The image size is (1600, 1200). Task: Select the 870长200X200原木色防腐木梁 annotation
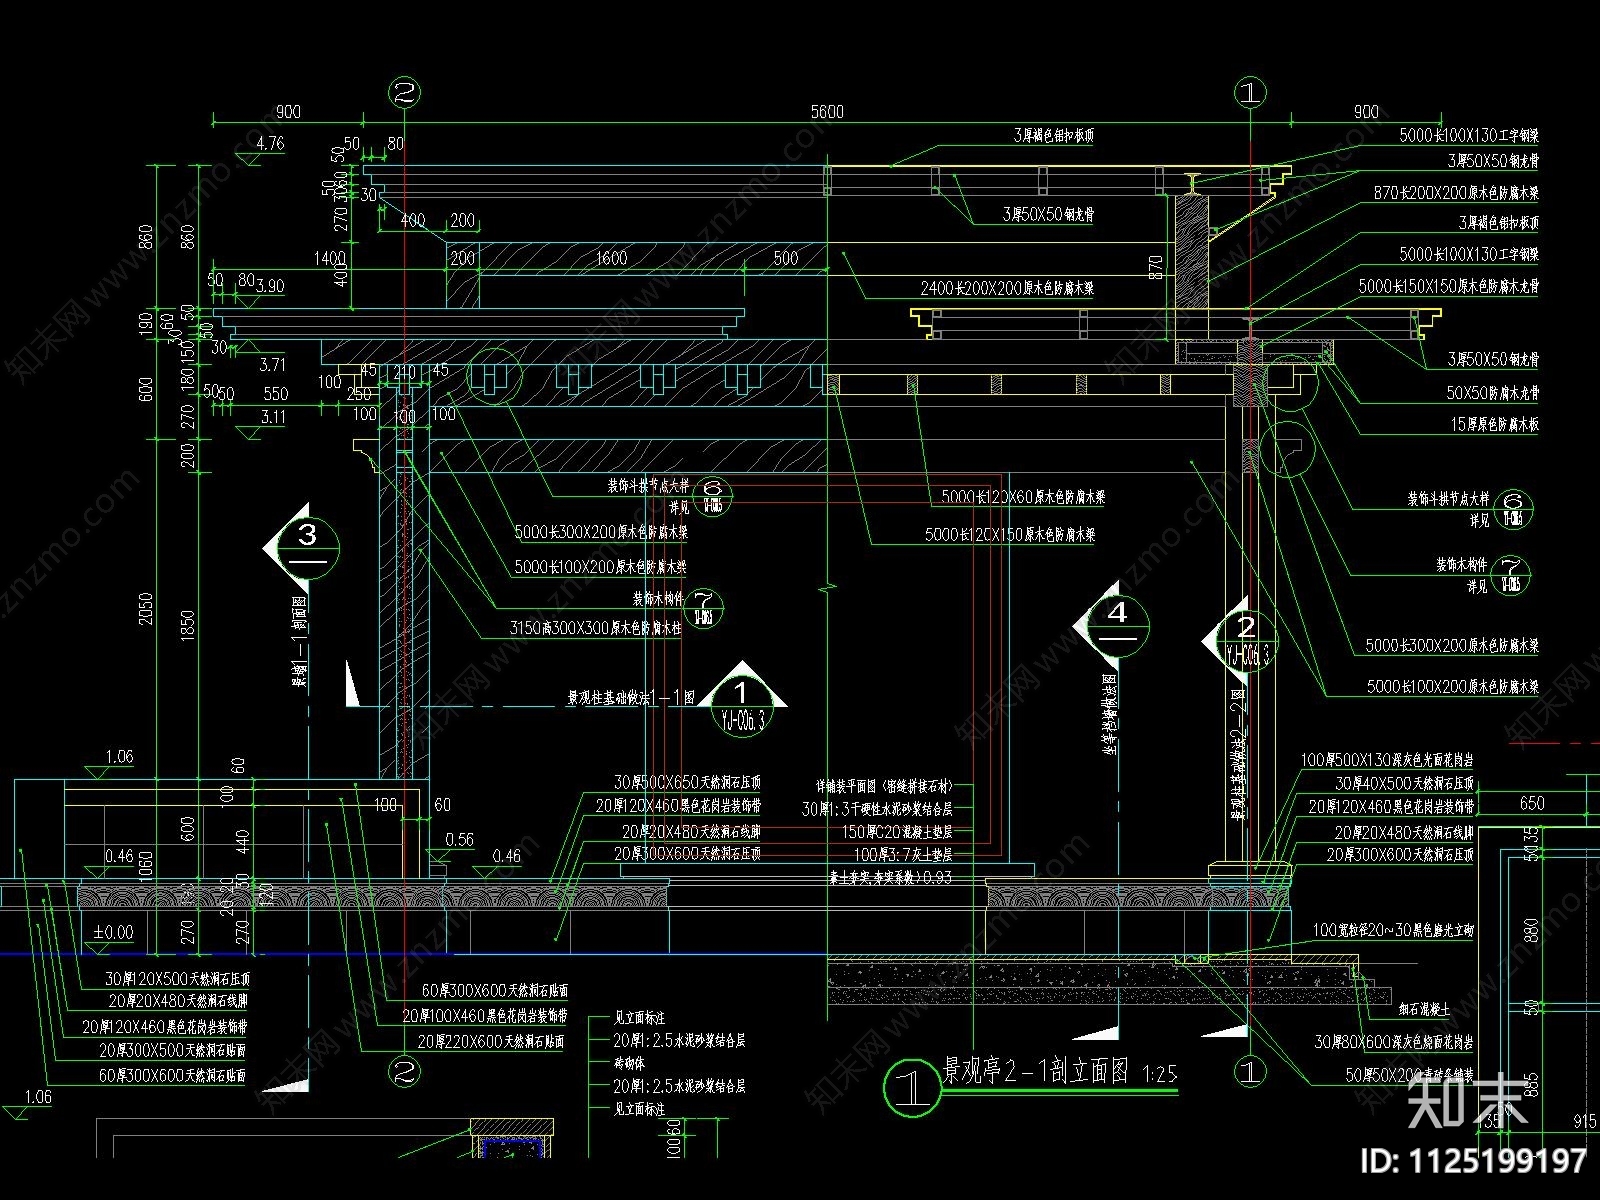[x=1456, y=192]
